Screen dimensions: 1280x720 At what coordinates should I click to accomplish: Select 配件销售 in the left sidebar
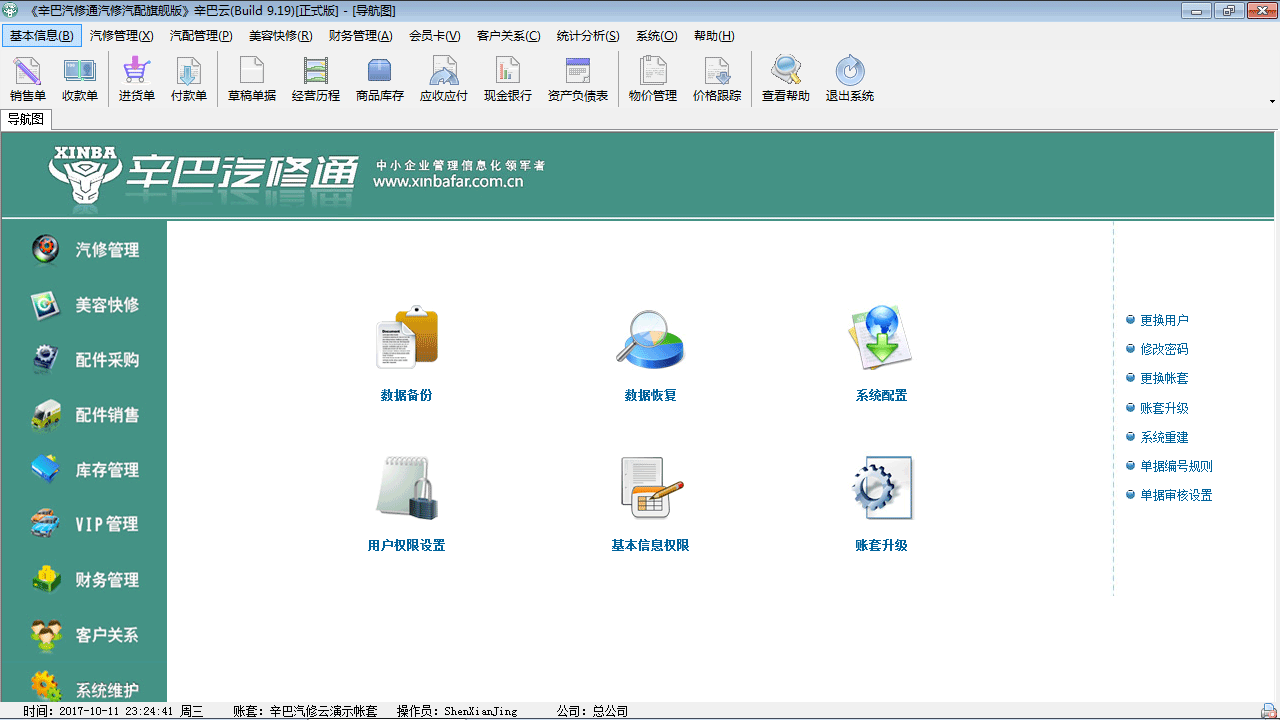(x=84, y=415)
